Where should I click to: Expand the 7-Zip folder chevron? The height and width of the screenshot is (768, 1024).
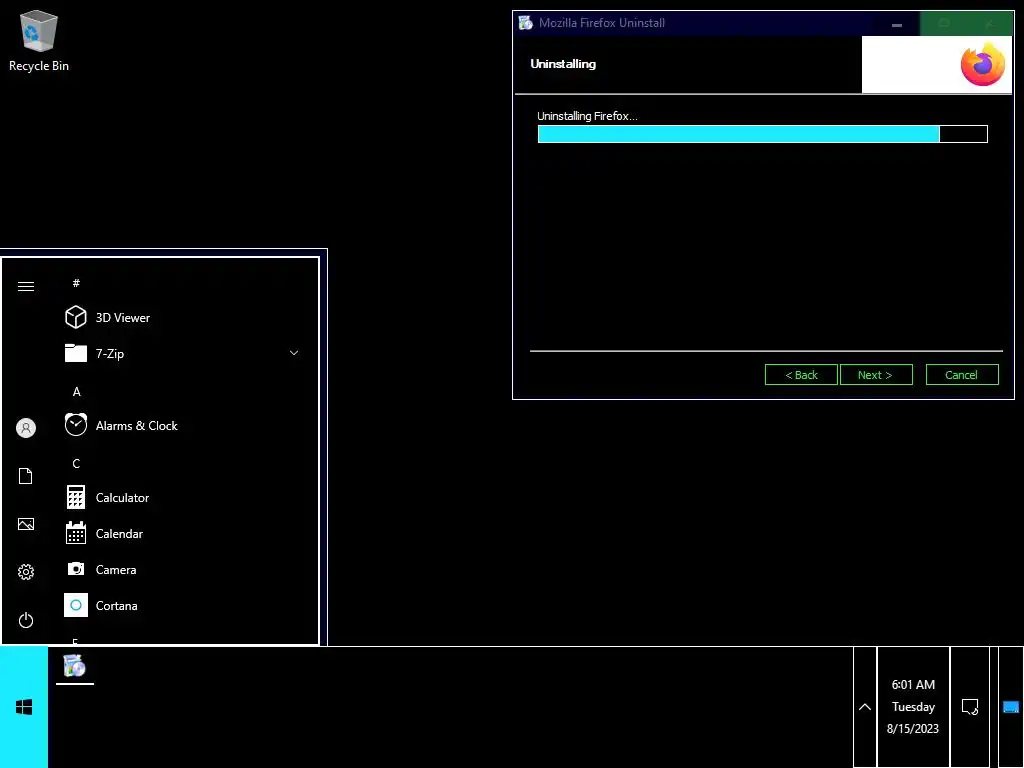pyautogui.click(x=294, y=353)
